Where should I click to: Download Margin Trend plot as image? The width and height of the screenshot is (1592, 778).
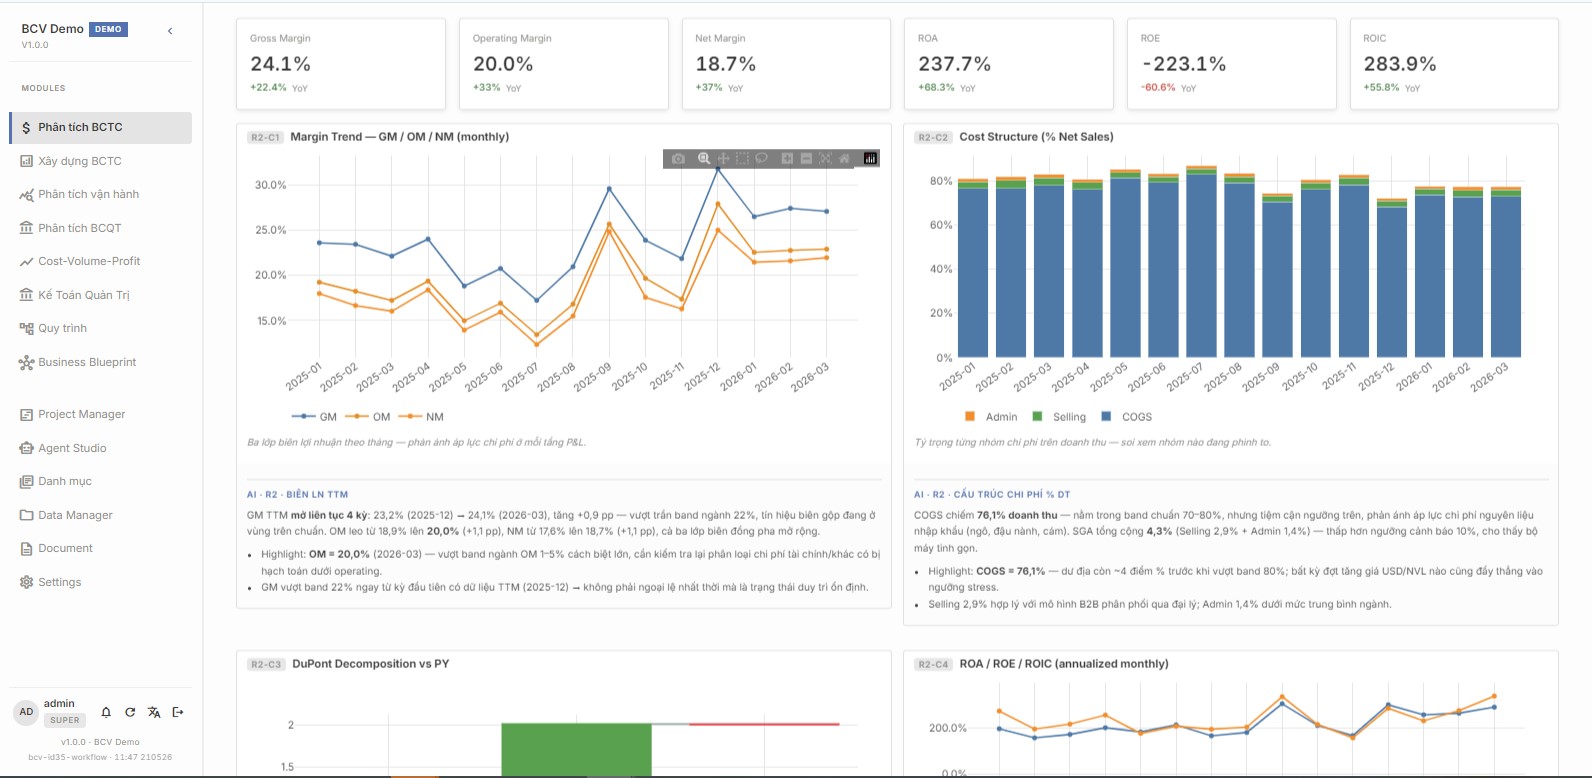pyautogui.click(x=678, y=159)
